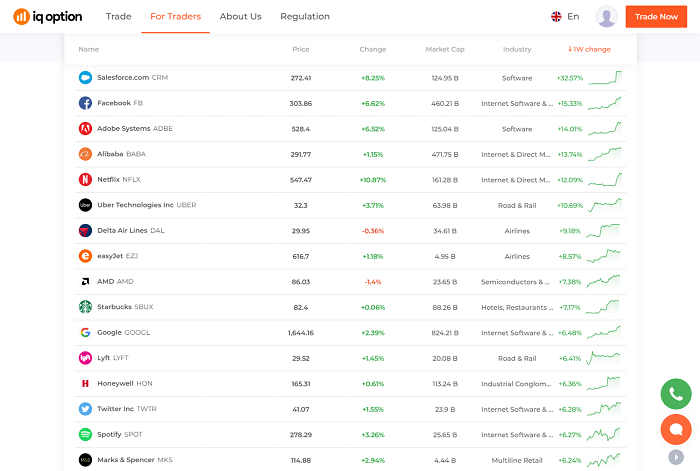Click the AMD logo icon
Screen dimensions: 700x471
point(85,282)
